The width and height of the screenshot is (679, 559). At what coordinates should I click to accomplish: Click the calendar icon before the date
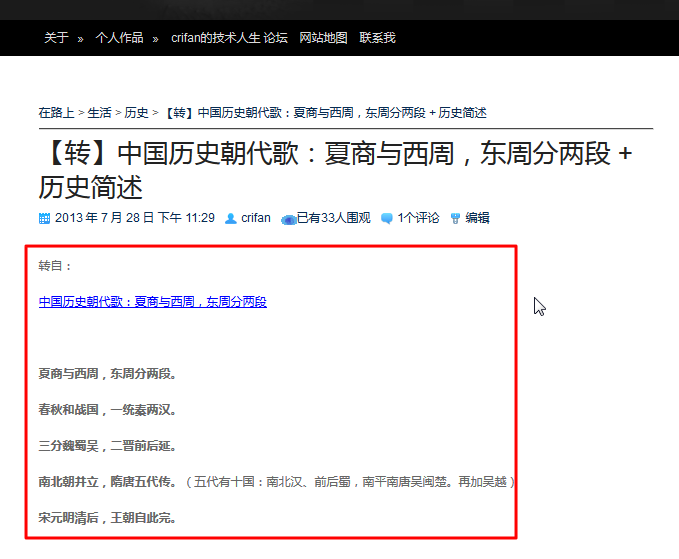[44, 218]
